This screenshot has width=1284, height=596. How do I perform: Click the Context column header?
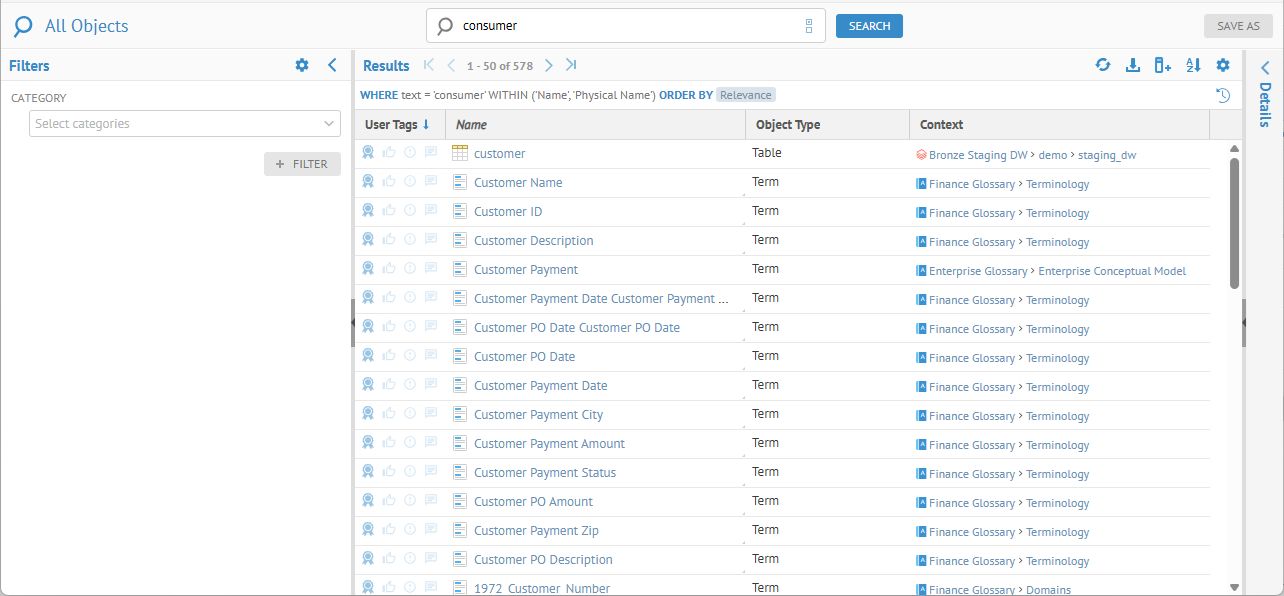(x=941, y=125)
